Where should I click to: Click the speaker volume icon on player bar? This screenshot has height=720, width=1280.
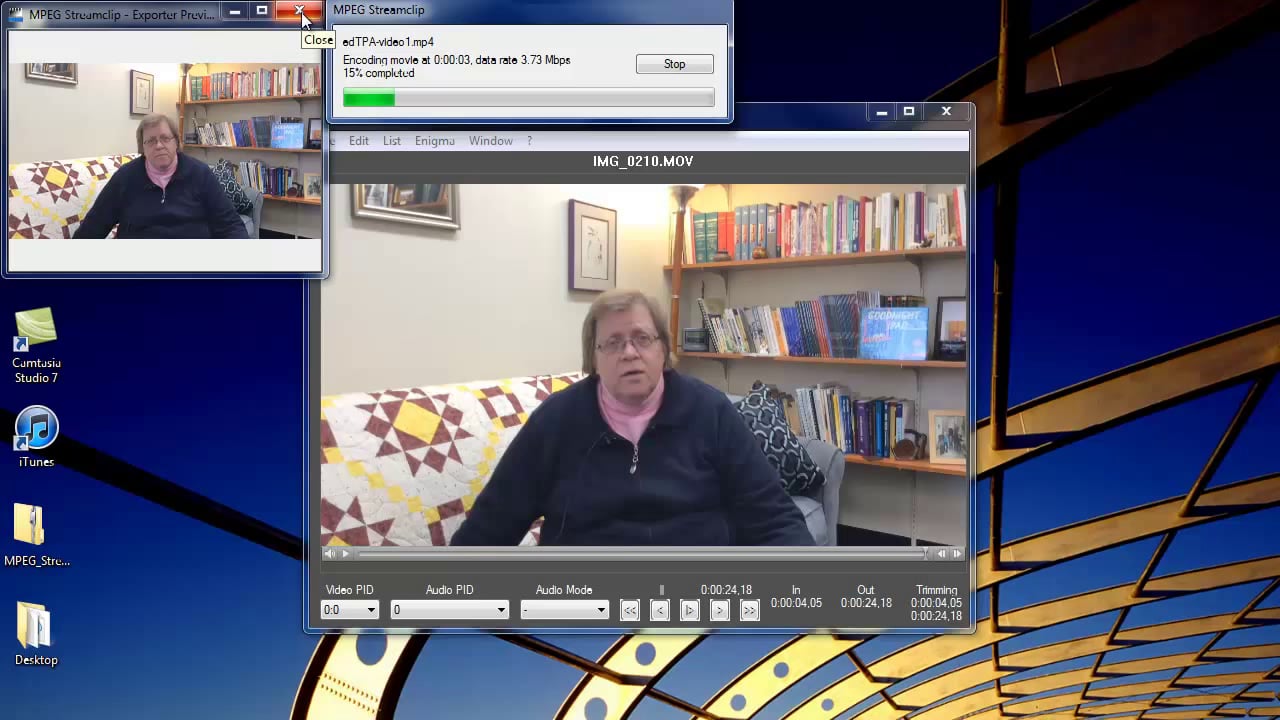(330, 553)
